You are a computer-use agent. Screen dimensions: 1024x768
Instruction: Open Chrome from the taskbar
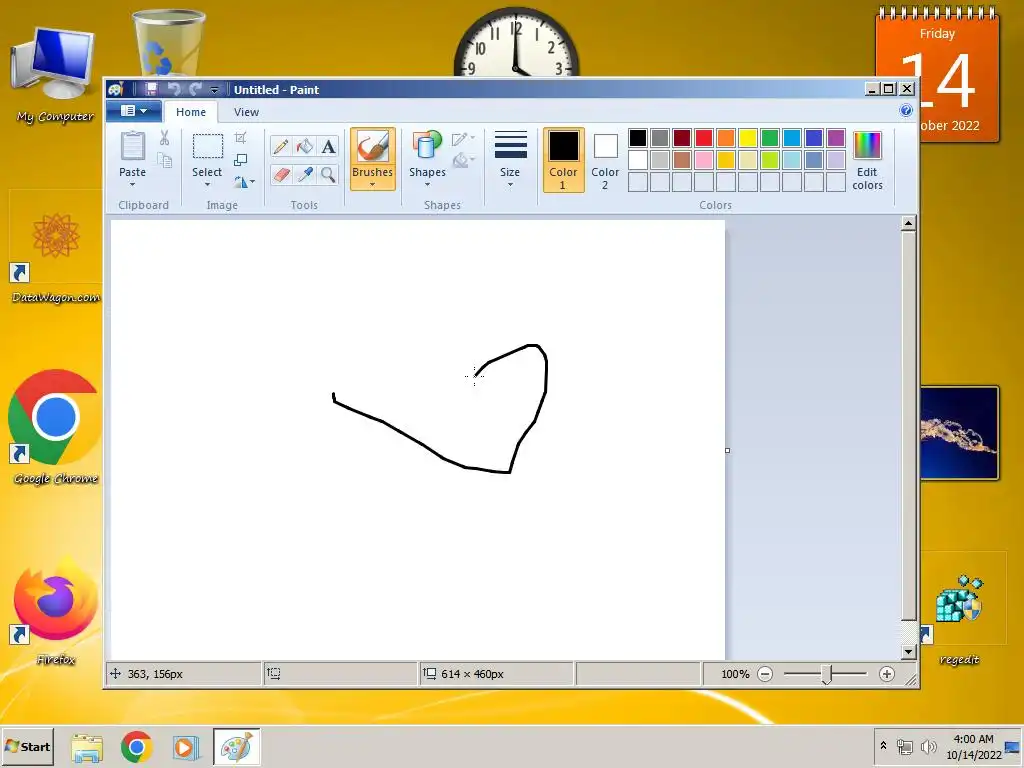[136, 747]
